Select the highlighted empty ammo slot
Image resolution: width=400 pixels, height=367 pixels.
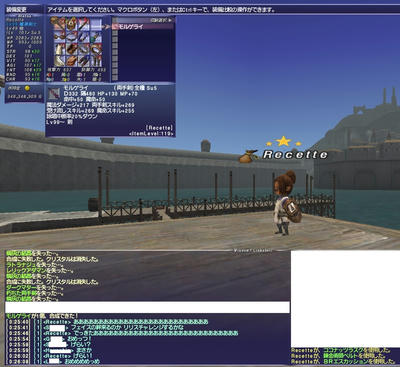pyautogui.click(x=96, y=24)
